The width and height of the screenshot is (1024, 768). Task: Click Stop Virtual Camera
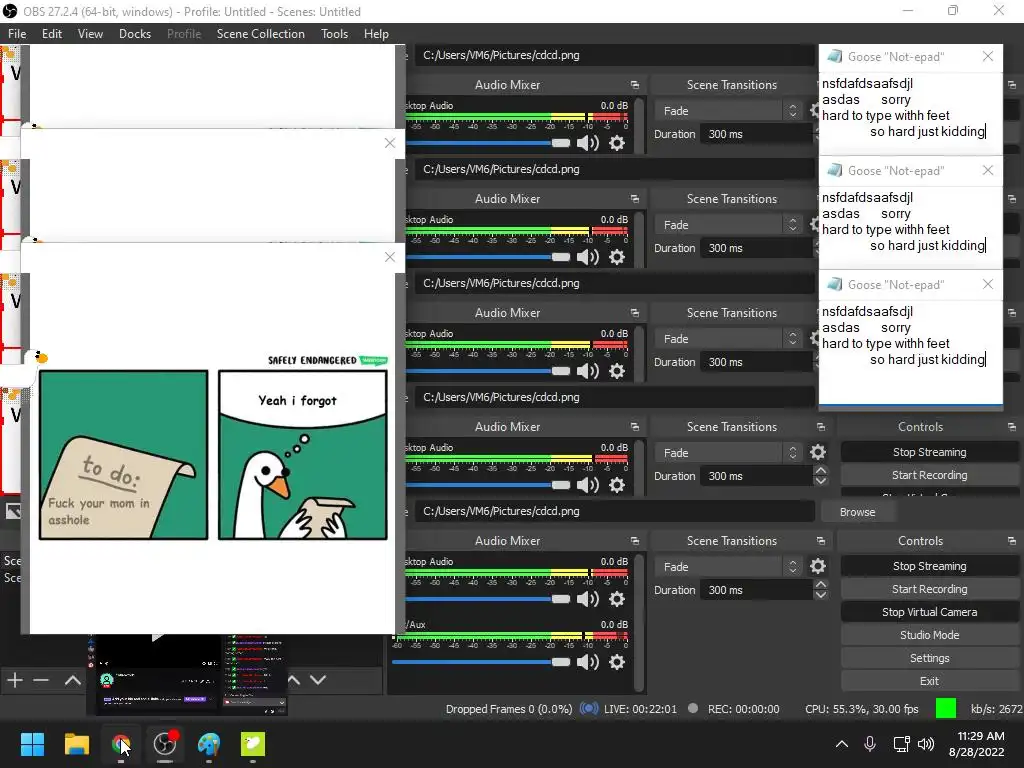click(929, 612)
